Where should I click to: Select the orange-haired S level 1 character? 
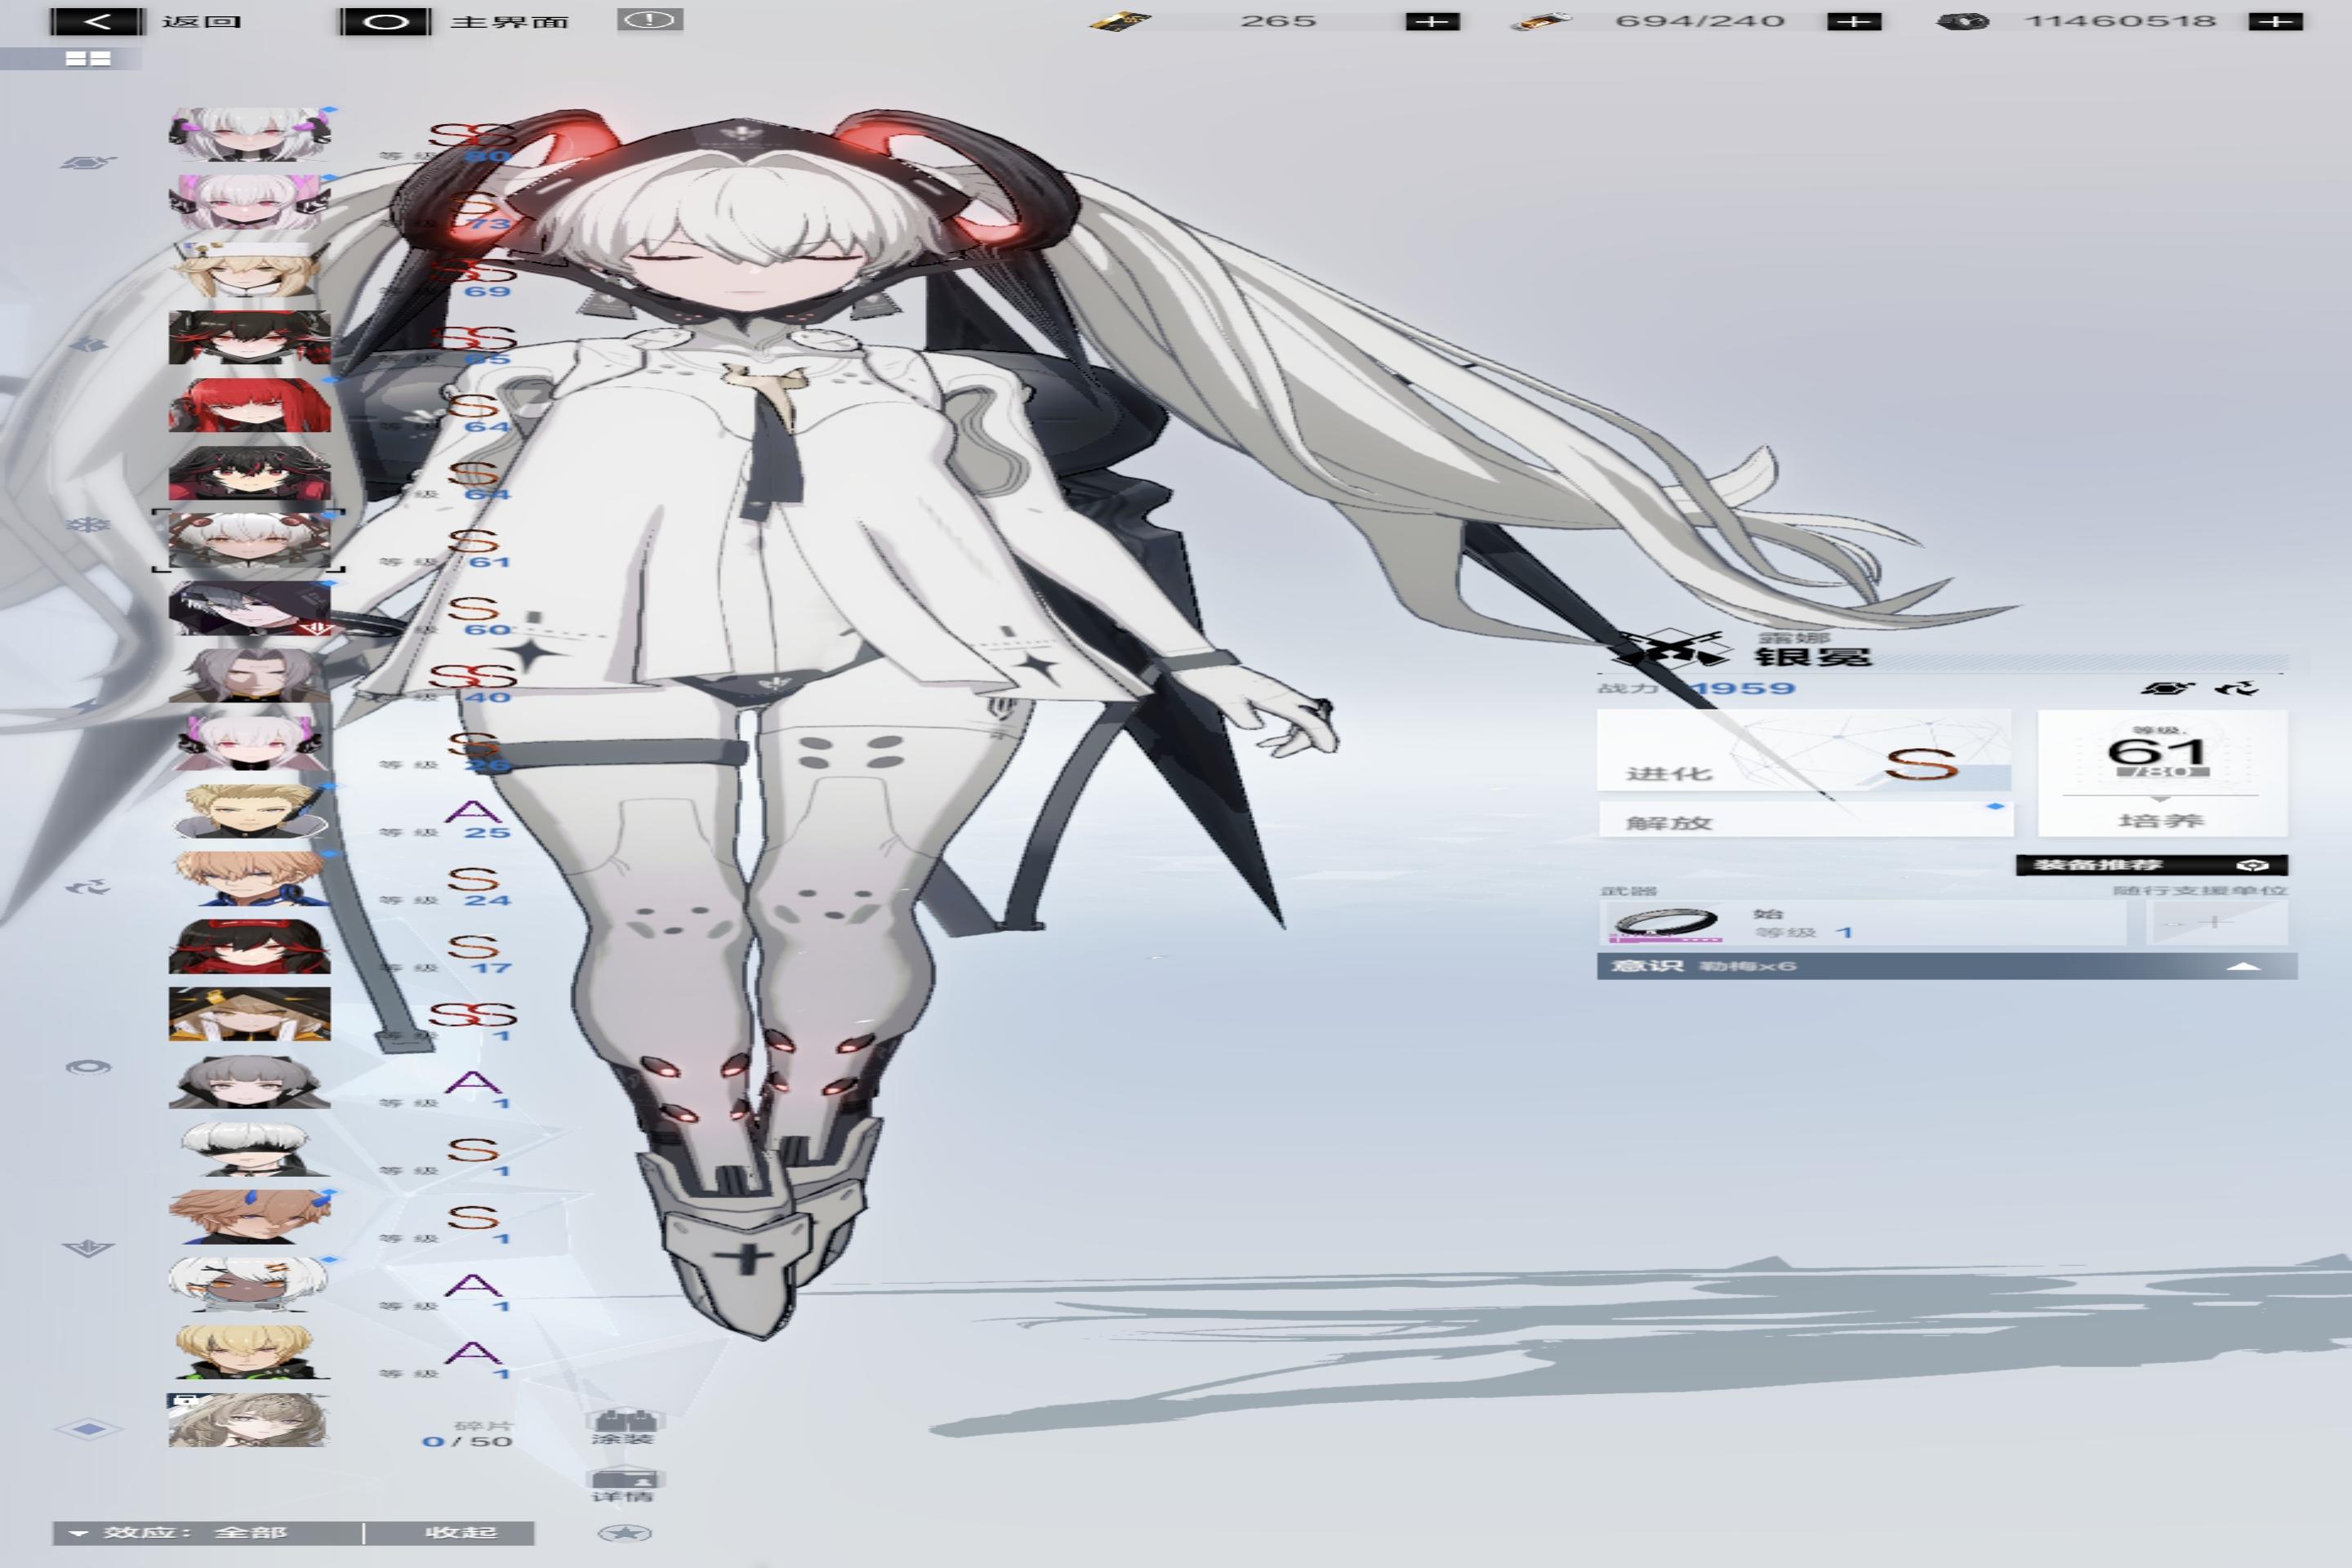click(x=249, y=1217)
